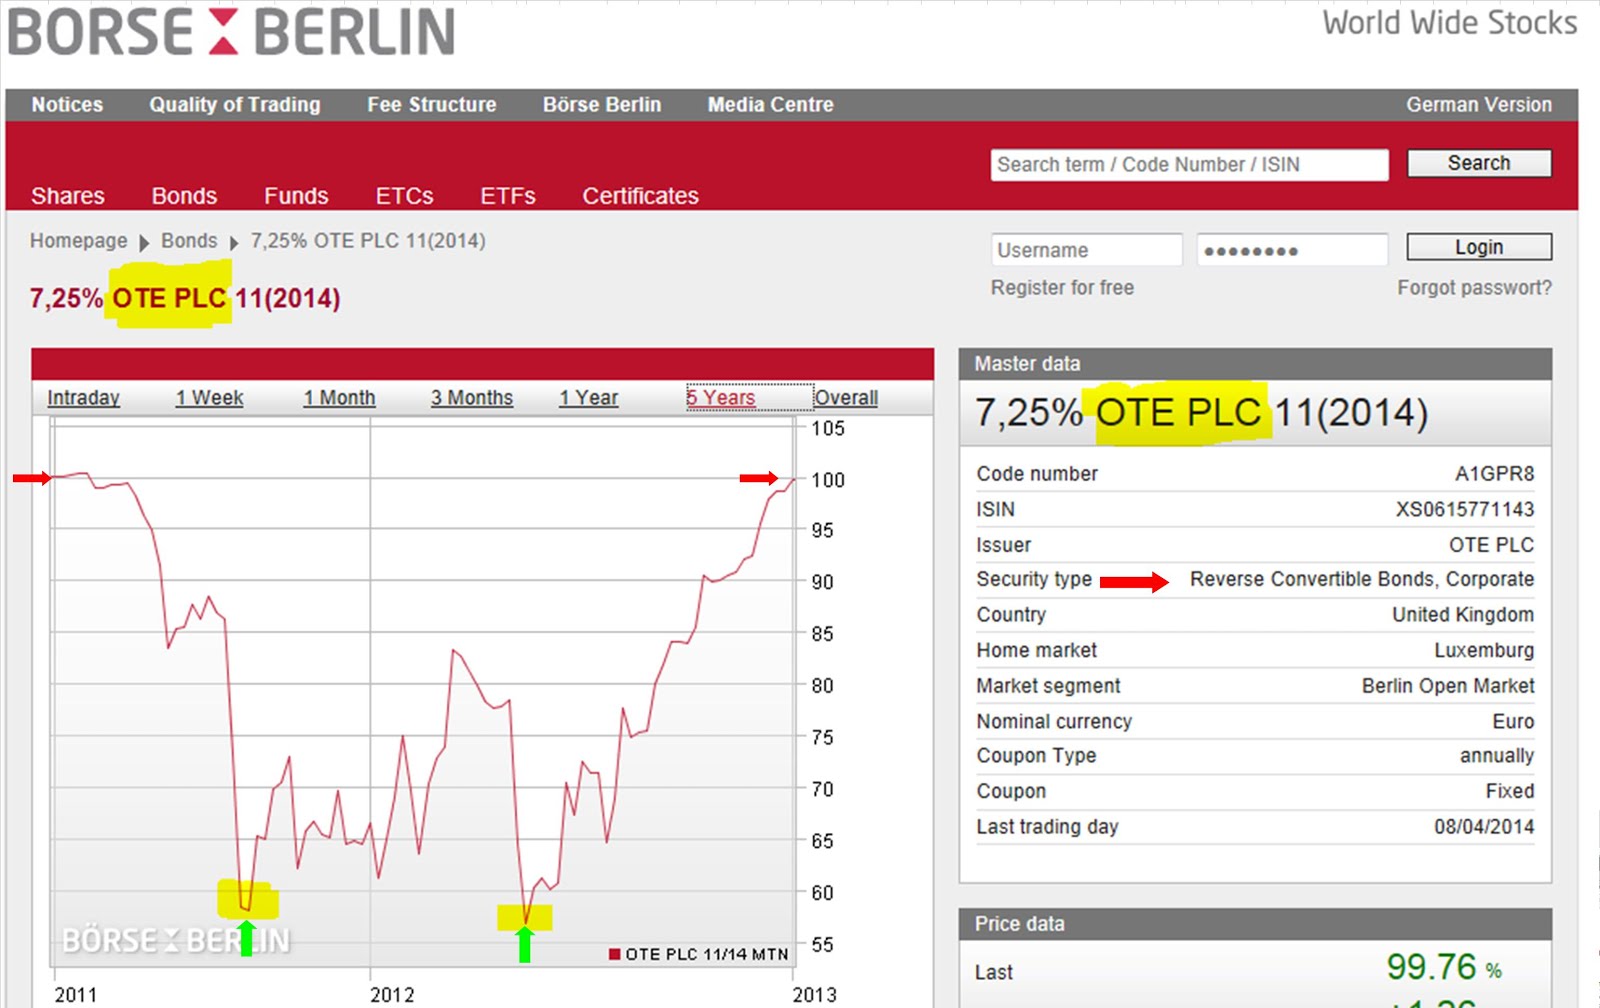The image size is (1600, 1008).
Task: Show the 5 Years chart
Action: (721, 397)
